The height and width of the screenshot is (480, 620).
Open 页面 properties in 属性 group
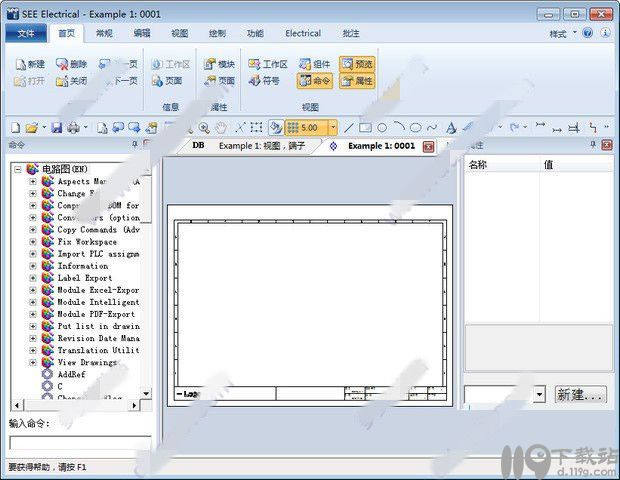219,81
